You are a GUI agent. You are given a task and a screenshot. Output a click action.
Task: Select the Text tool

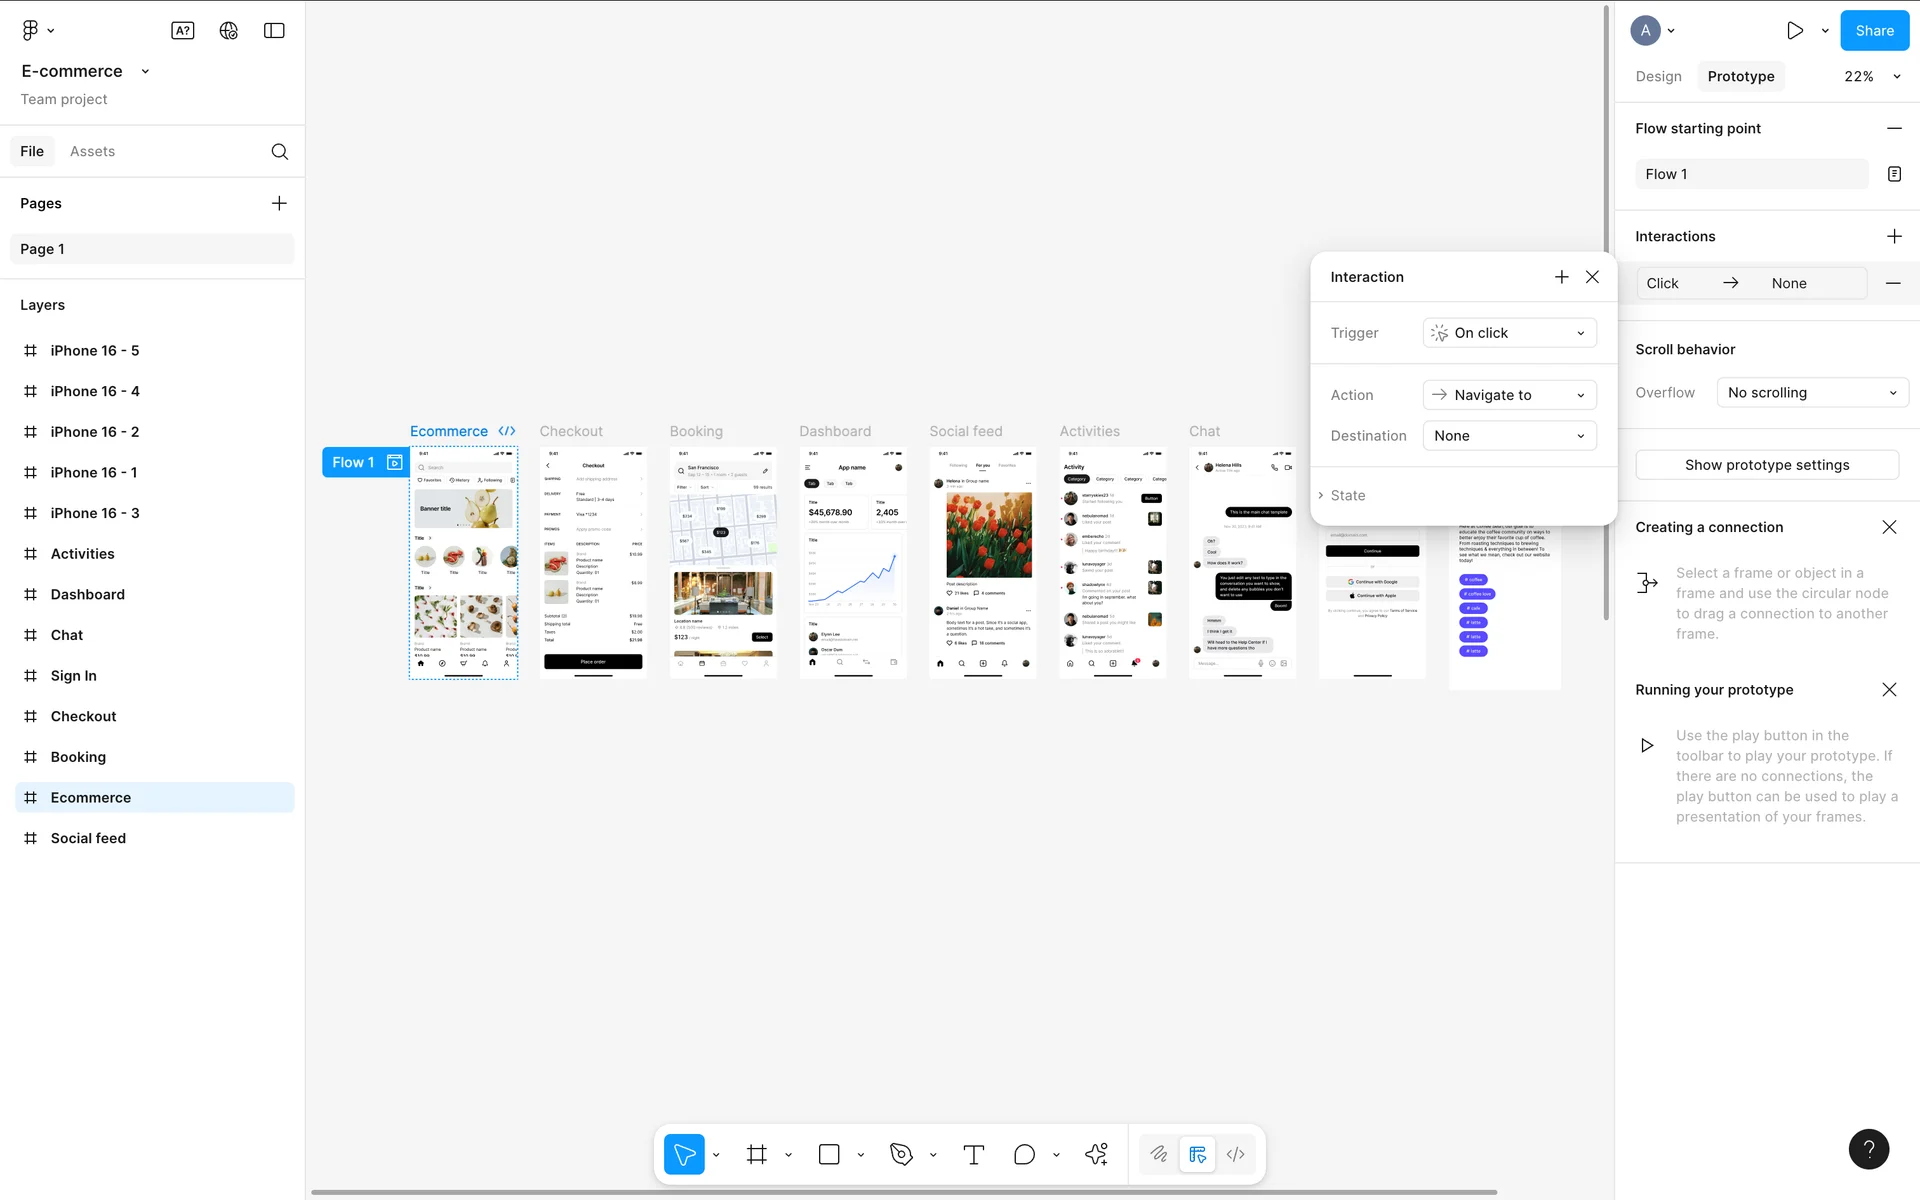[x=973, y=1155]
